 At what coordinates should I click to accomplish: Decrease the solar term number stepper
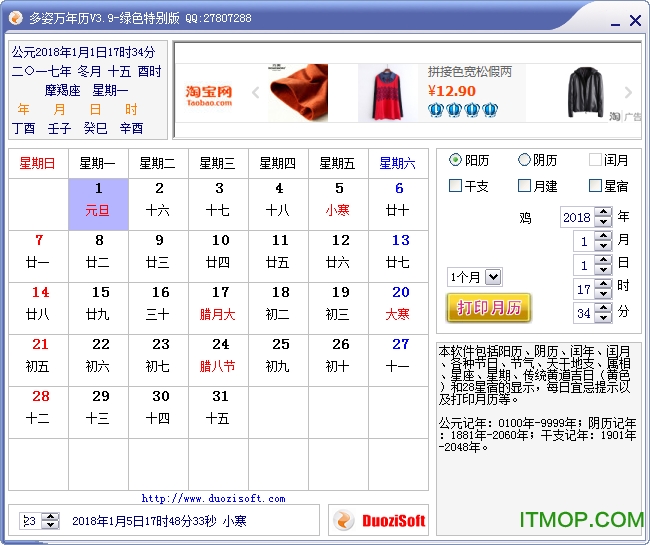tap(51, 525)
